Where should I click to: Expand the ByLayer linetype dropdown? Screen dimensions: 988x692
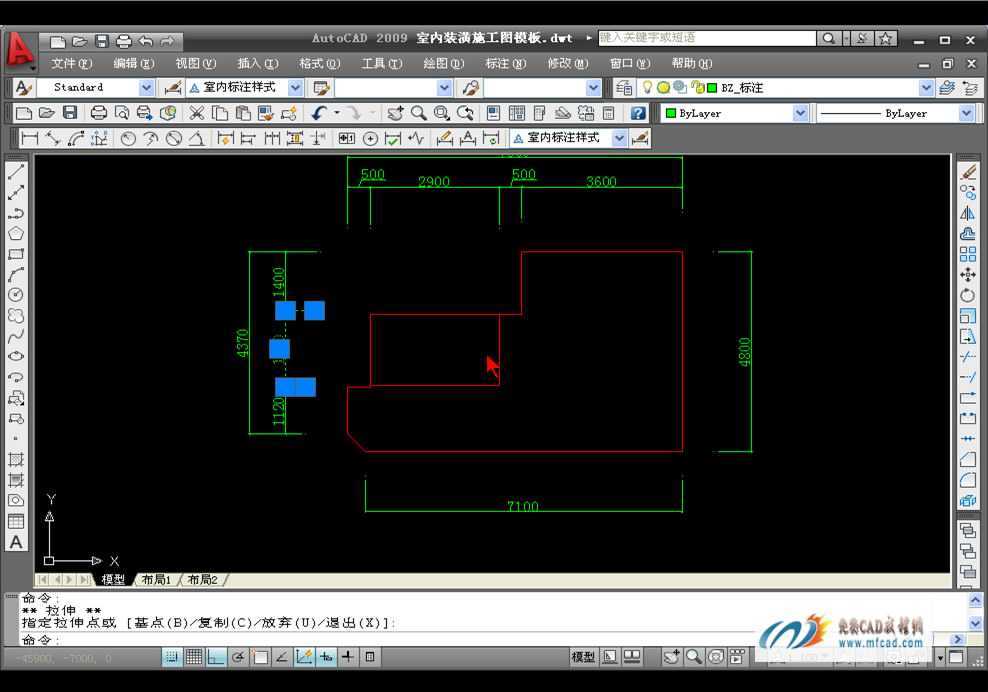click(966, 113)
